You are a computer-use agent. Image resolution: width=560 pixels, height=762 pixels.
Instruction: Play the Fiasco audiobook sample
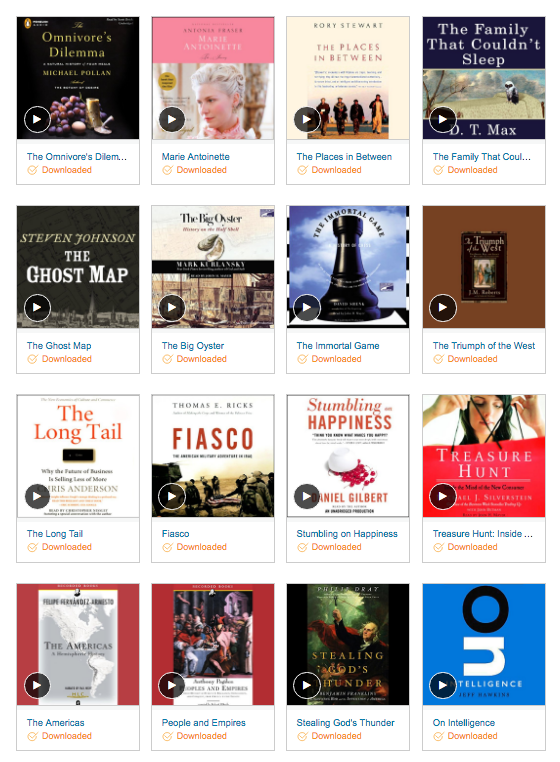(172, 496)
